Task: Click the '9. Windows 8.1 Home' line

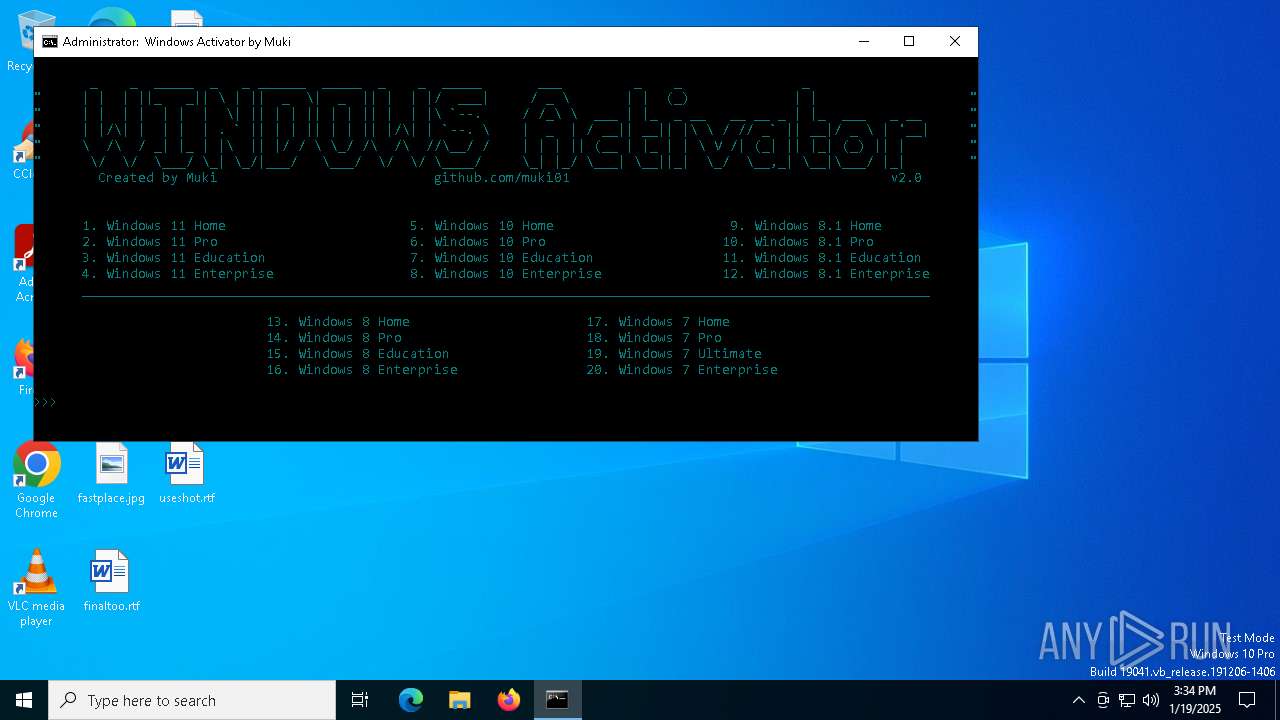Action: 806,226
